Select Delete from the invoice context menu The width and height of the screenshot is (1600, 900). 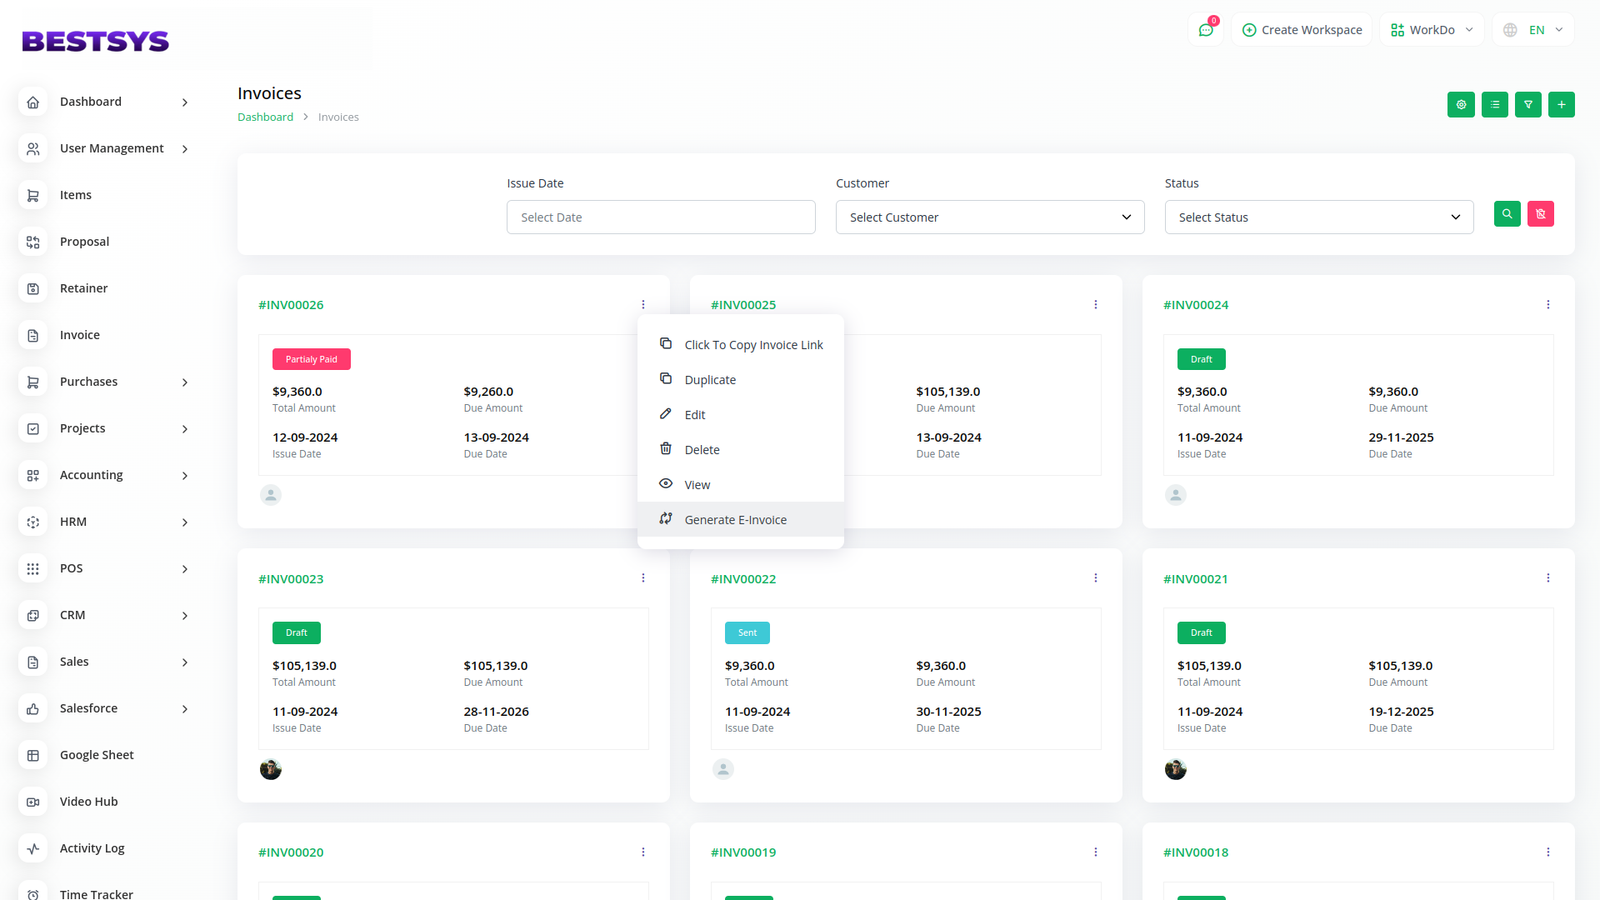point(702,450)
